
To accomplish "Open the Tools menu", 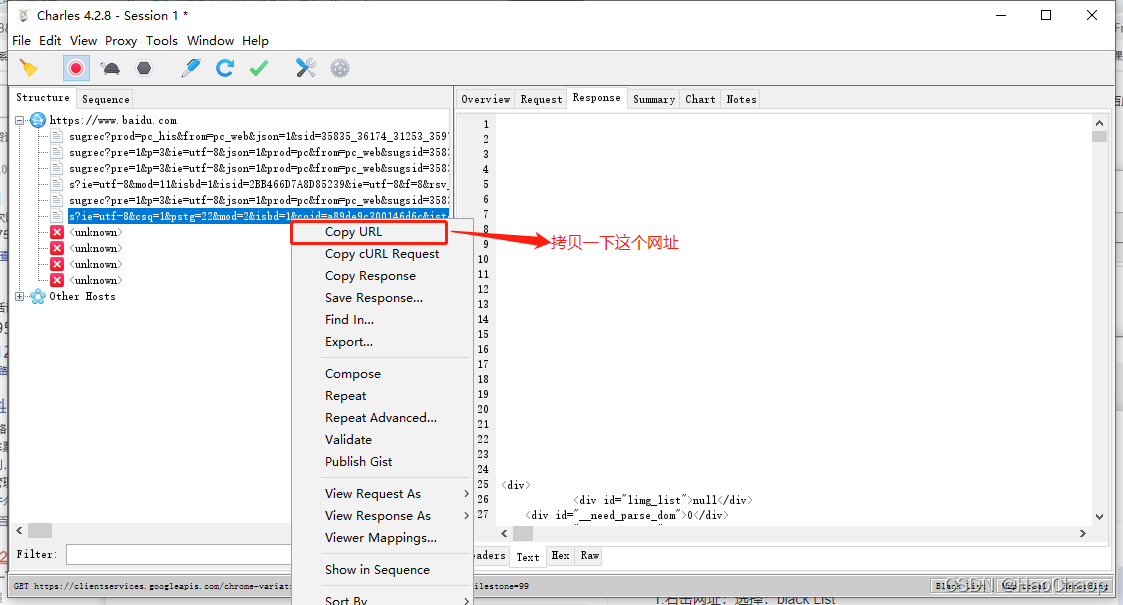I will click(x=162, y=41).
